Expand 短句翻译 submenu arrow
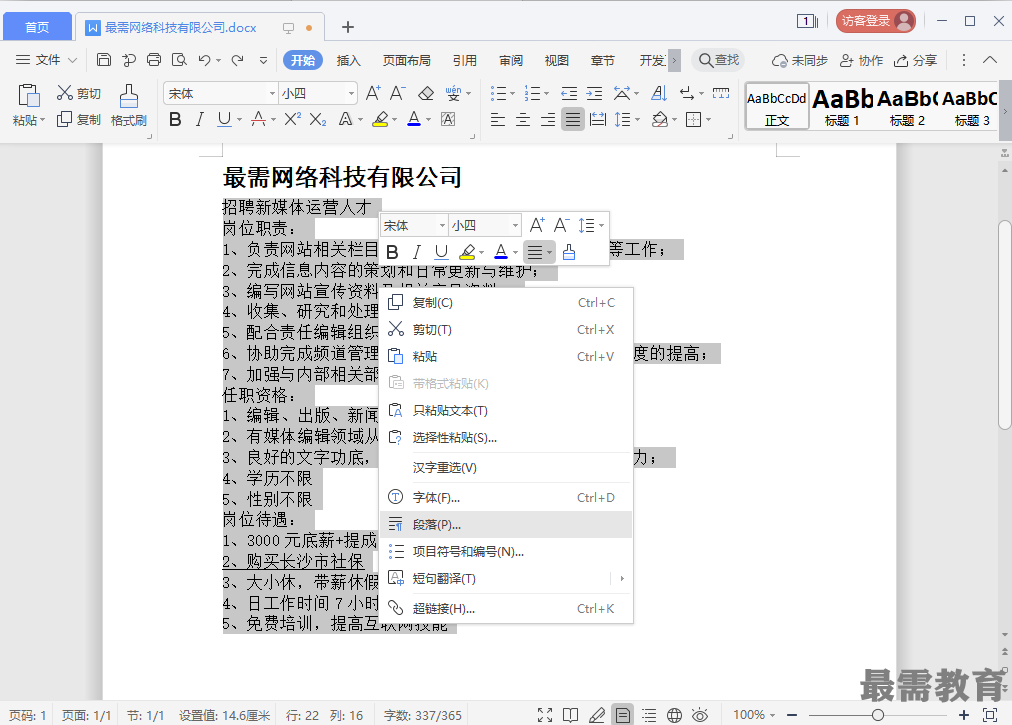The image size is (1012, 725). tap(622, 578)
